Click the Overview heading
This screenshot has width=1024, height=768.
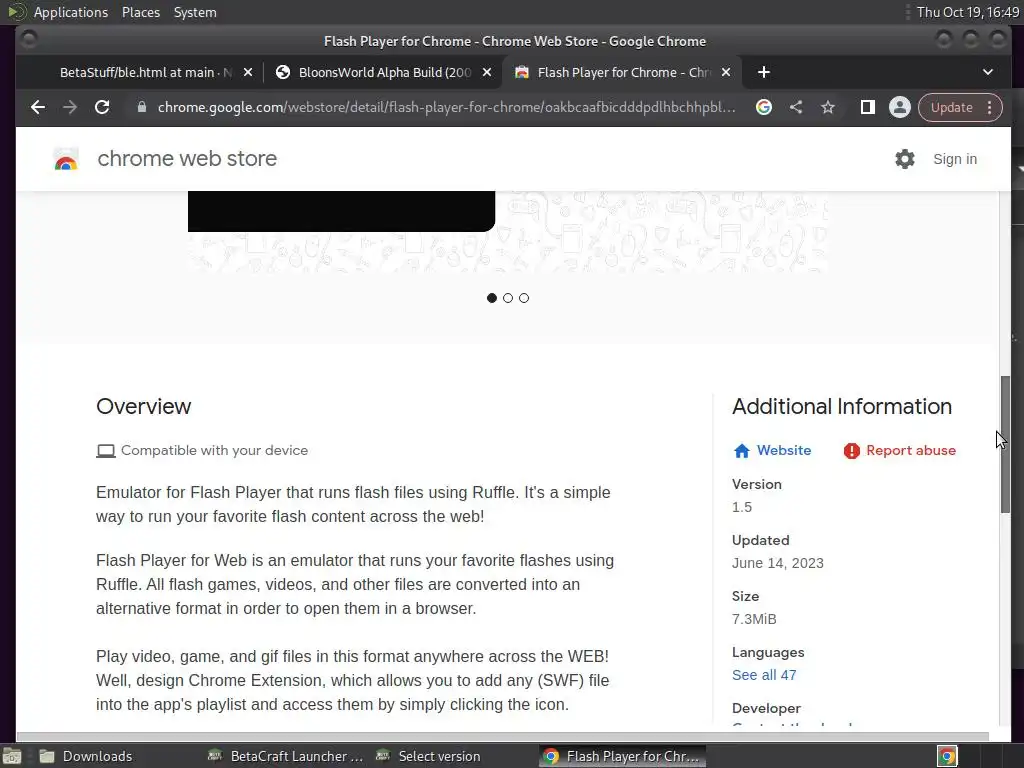[x=144, y=406]
